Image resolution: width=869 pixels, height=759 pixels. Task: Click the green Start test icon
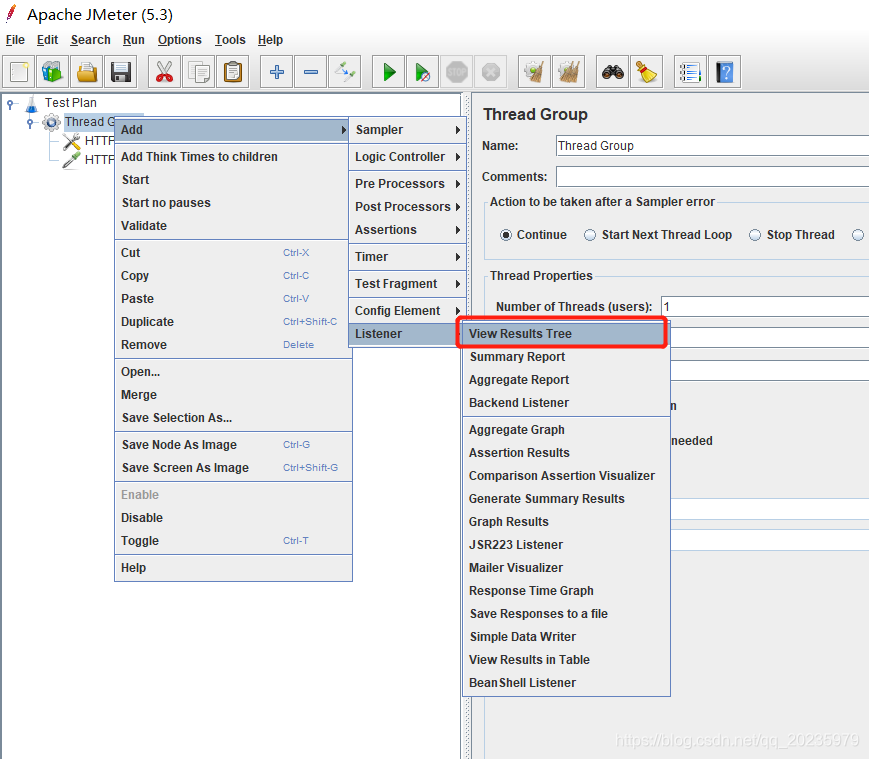click(389, 72)
